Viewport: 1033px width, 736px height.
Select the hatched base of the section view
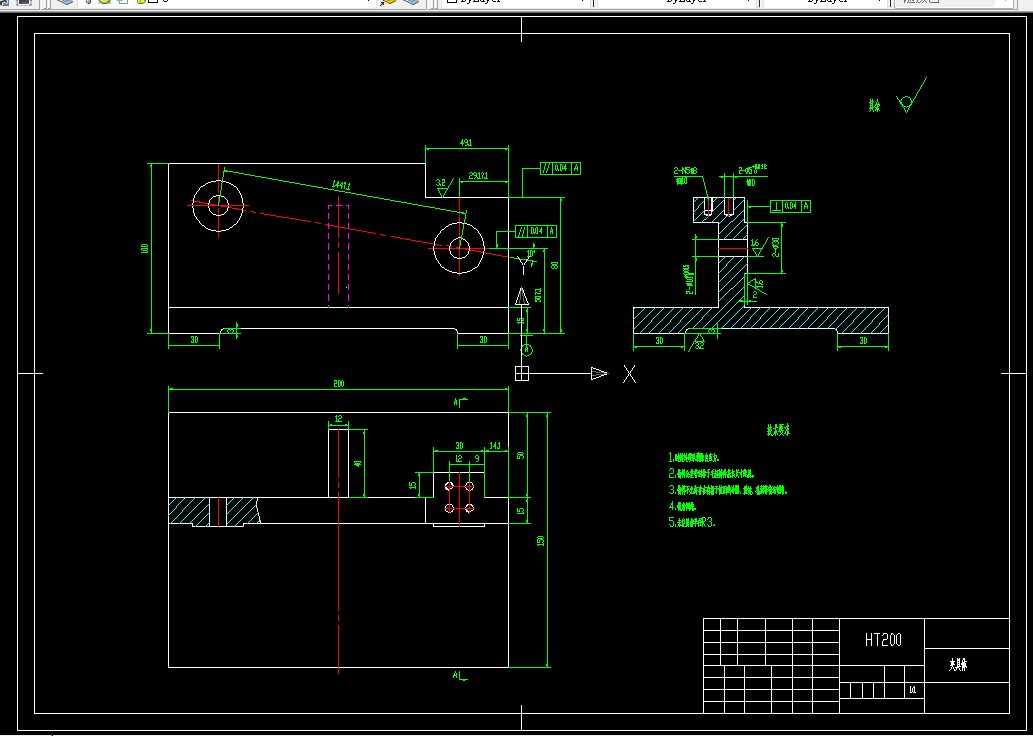click(761, 320)
